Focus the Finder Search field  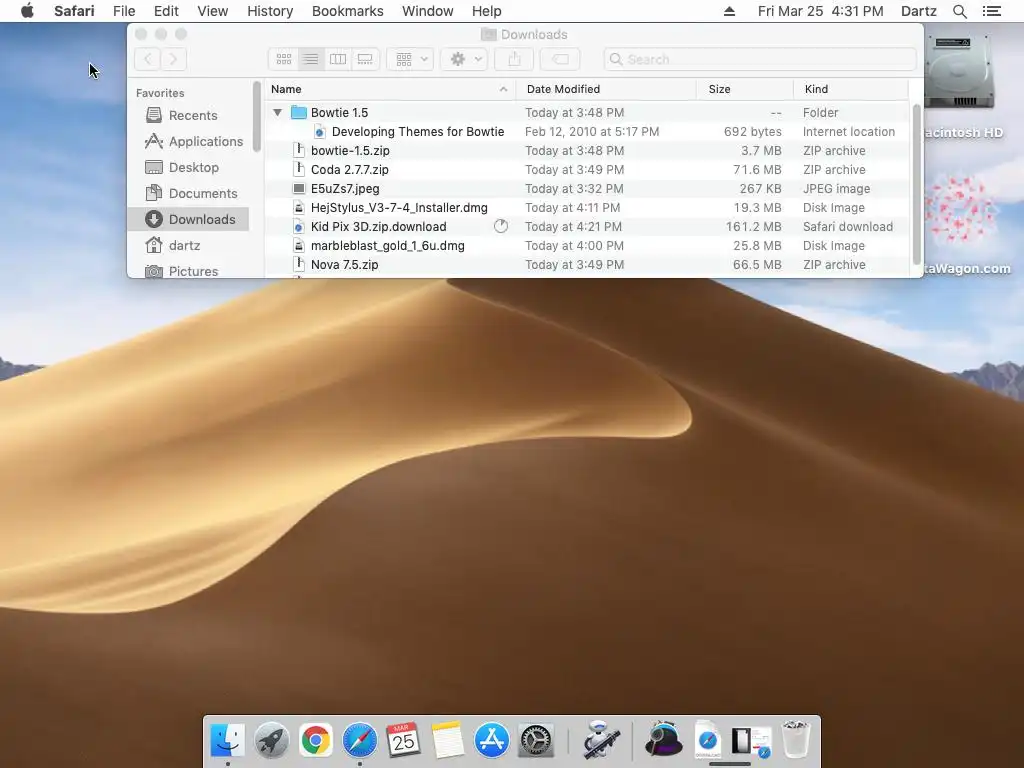760,59
